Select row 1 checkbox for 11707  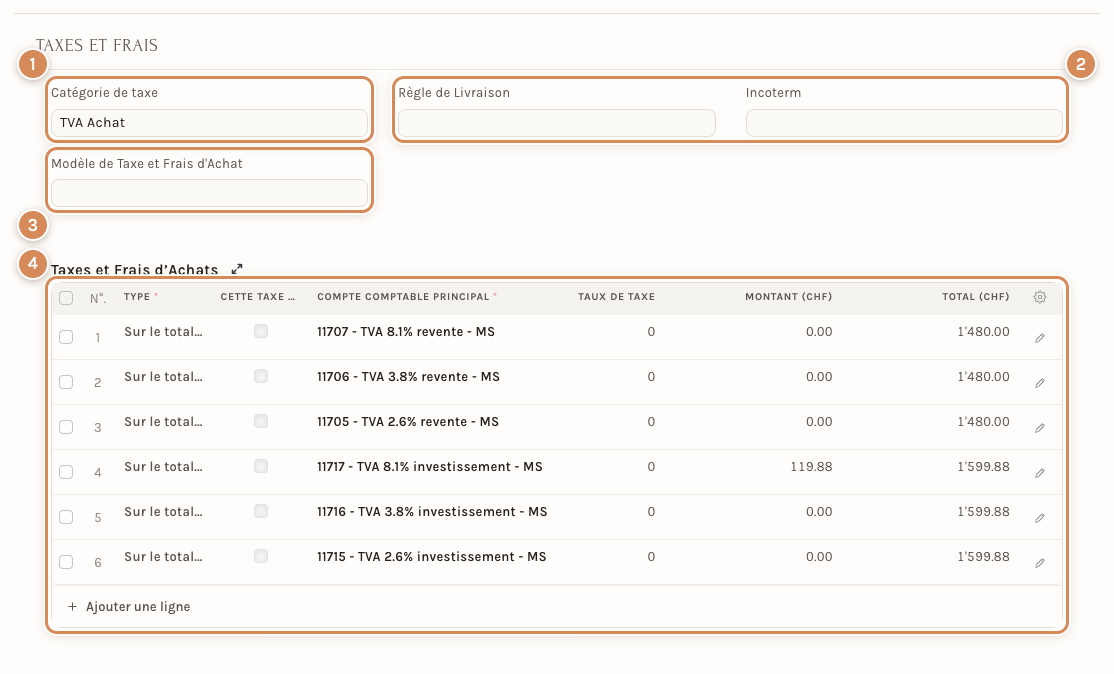pos(66,337)
